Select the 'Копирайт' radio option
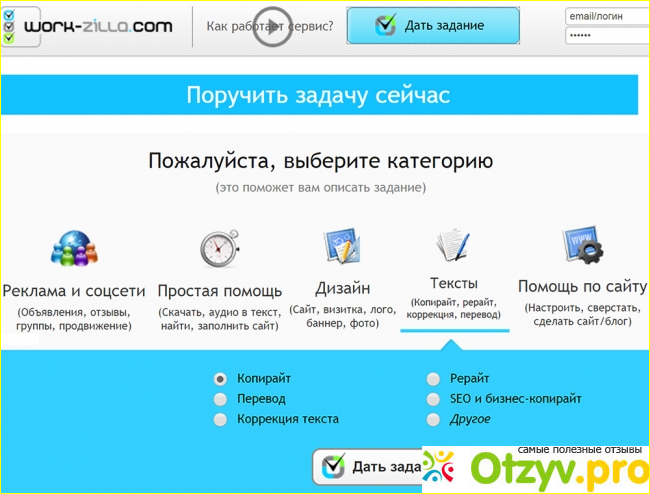 [220, 379]
